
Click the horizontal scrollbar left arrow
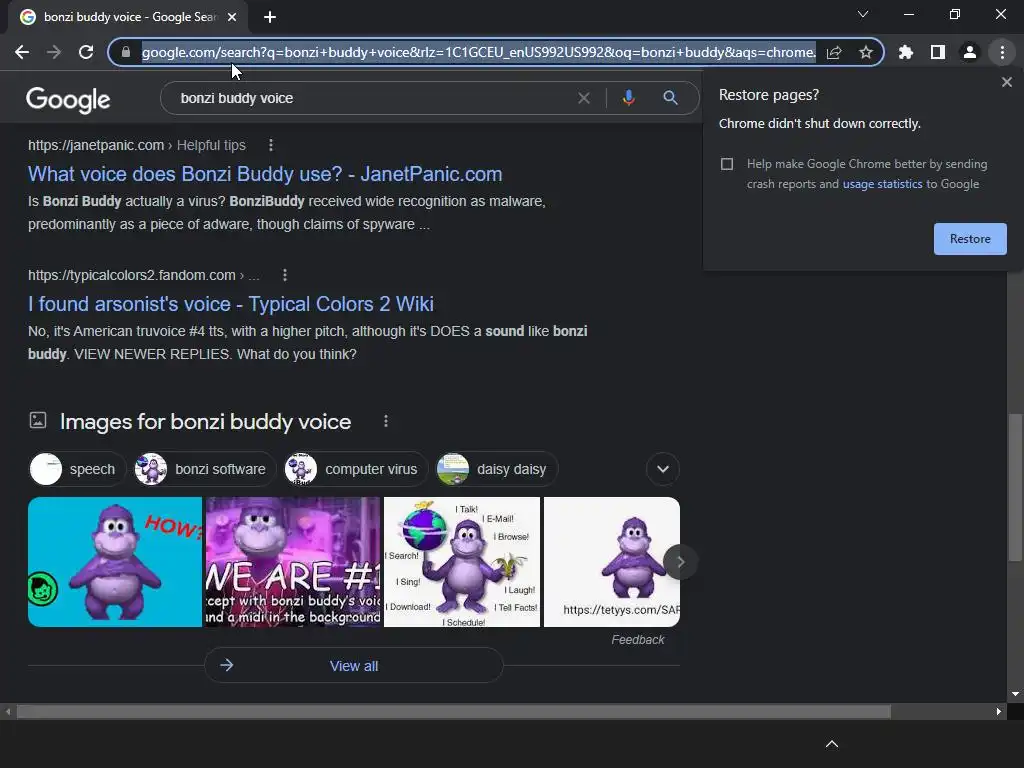7,712
